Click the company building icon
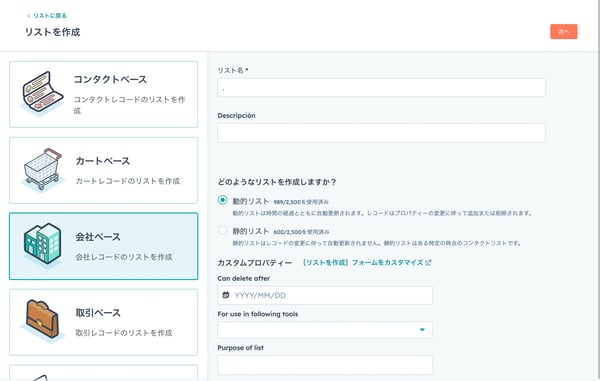This screenshot has height=381, width=600. click(42, 245)
